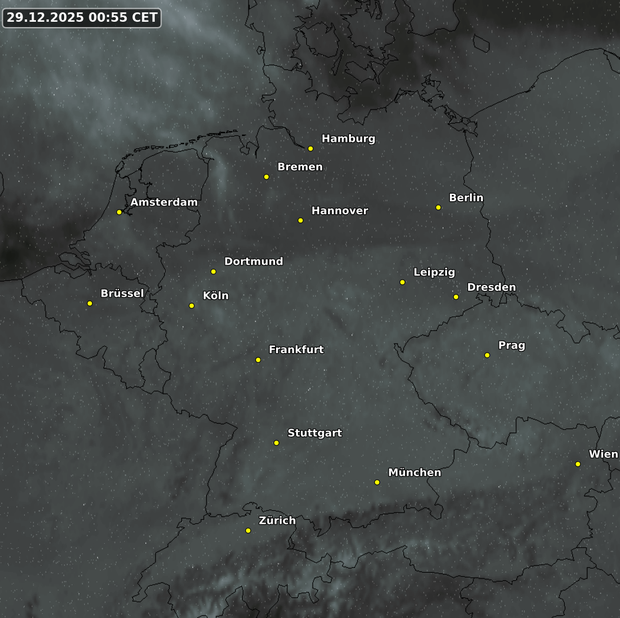Click the yellow dot beside Frankfurt
This screenshot has width=620, height=618.
pos(258,360)
